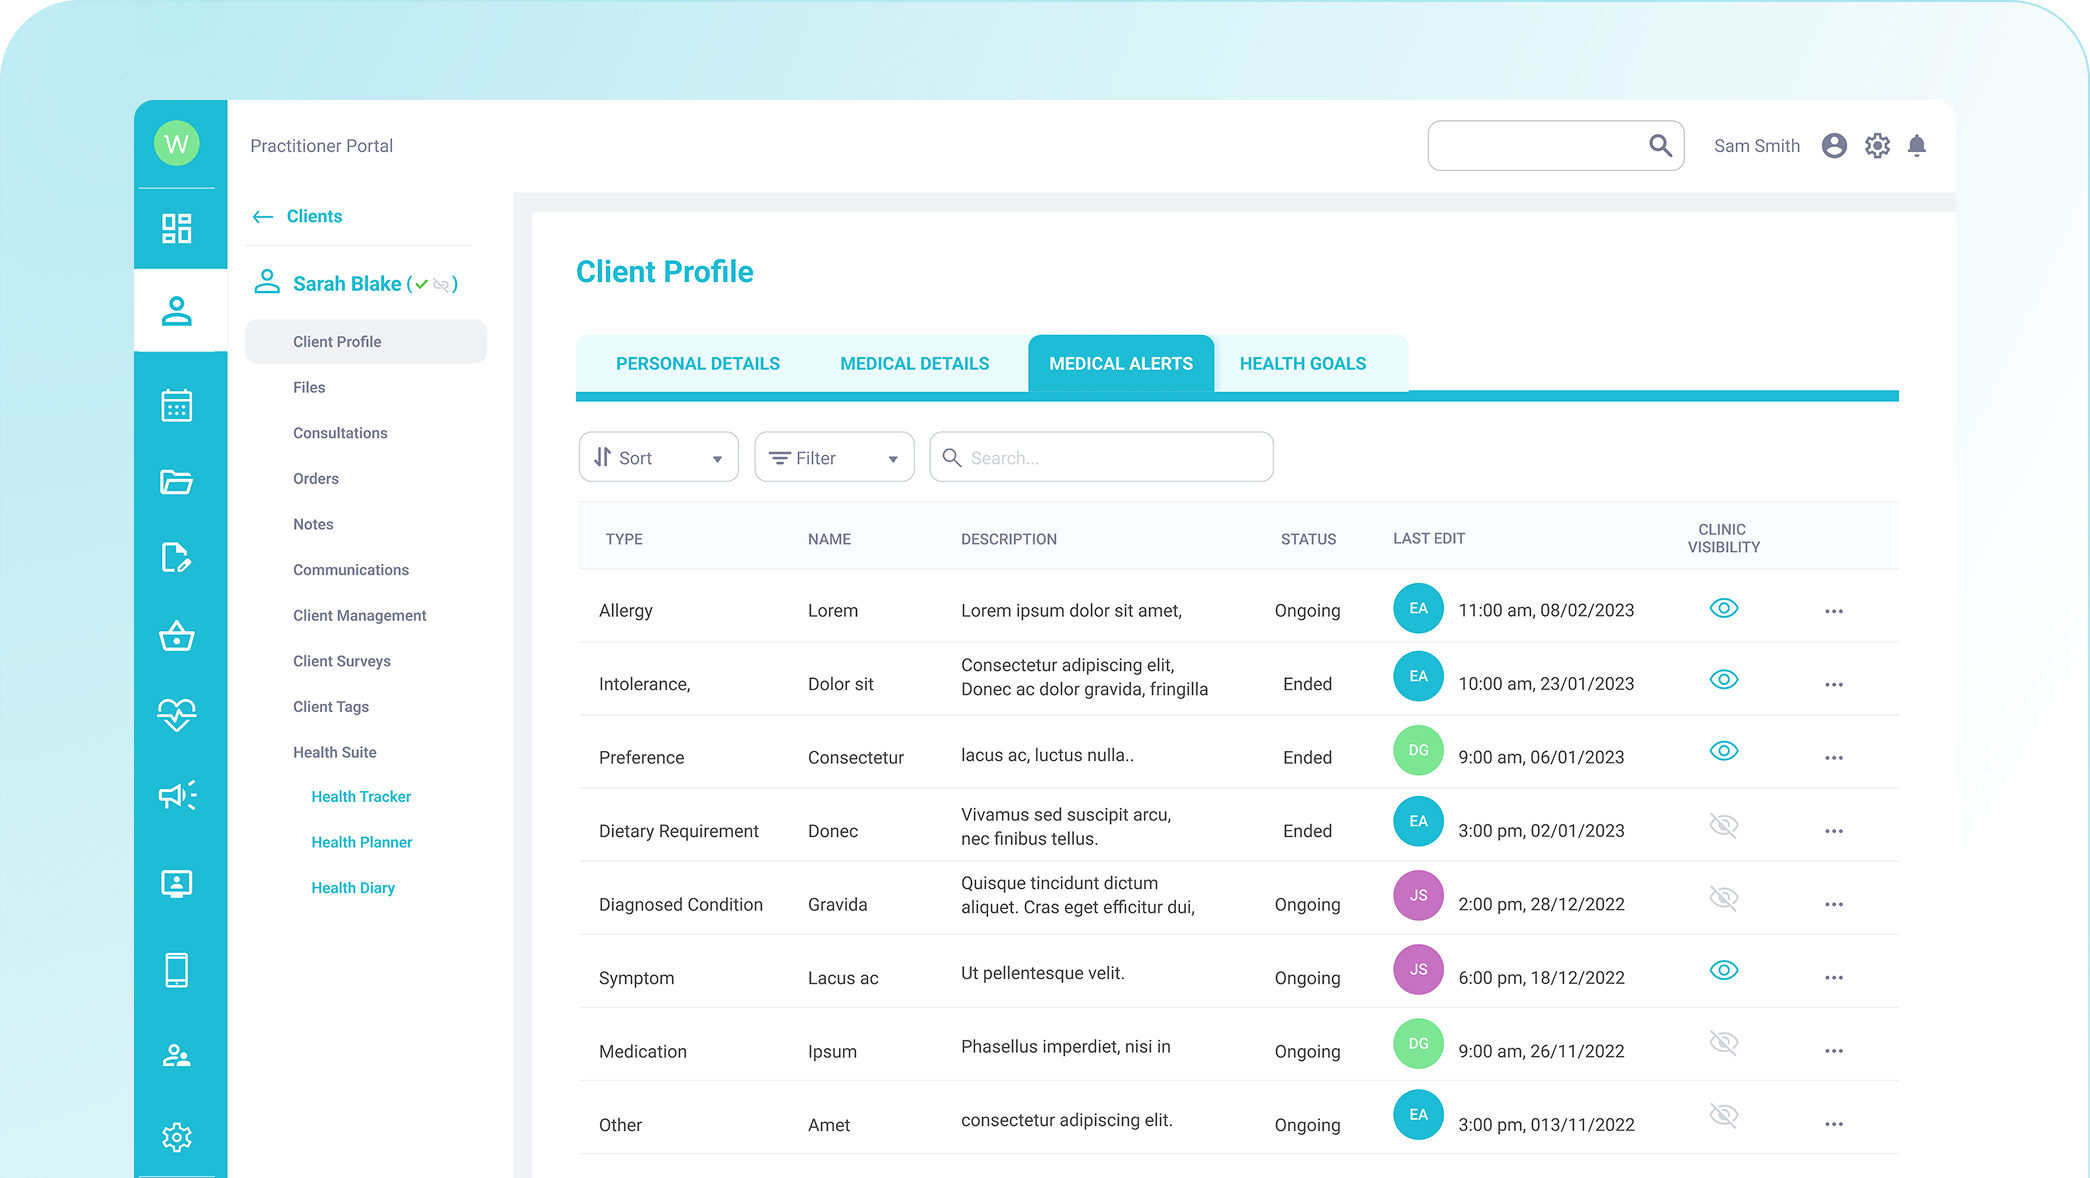
Task: Open the mobile device sidebar icon
Action: point(176,970)
